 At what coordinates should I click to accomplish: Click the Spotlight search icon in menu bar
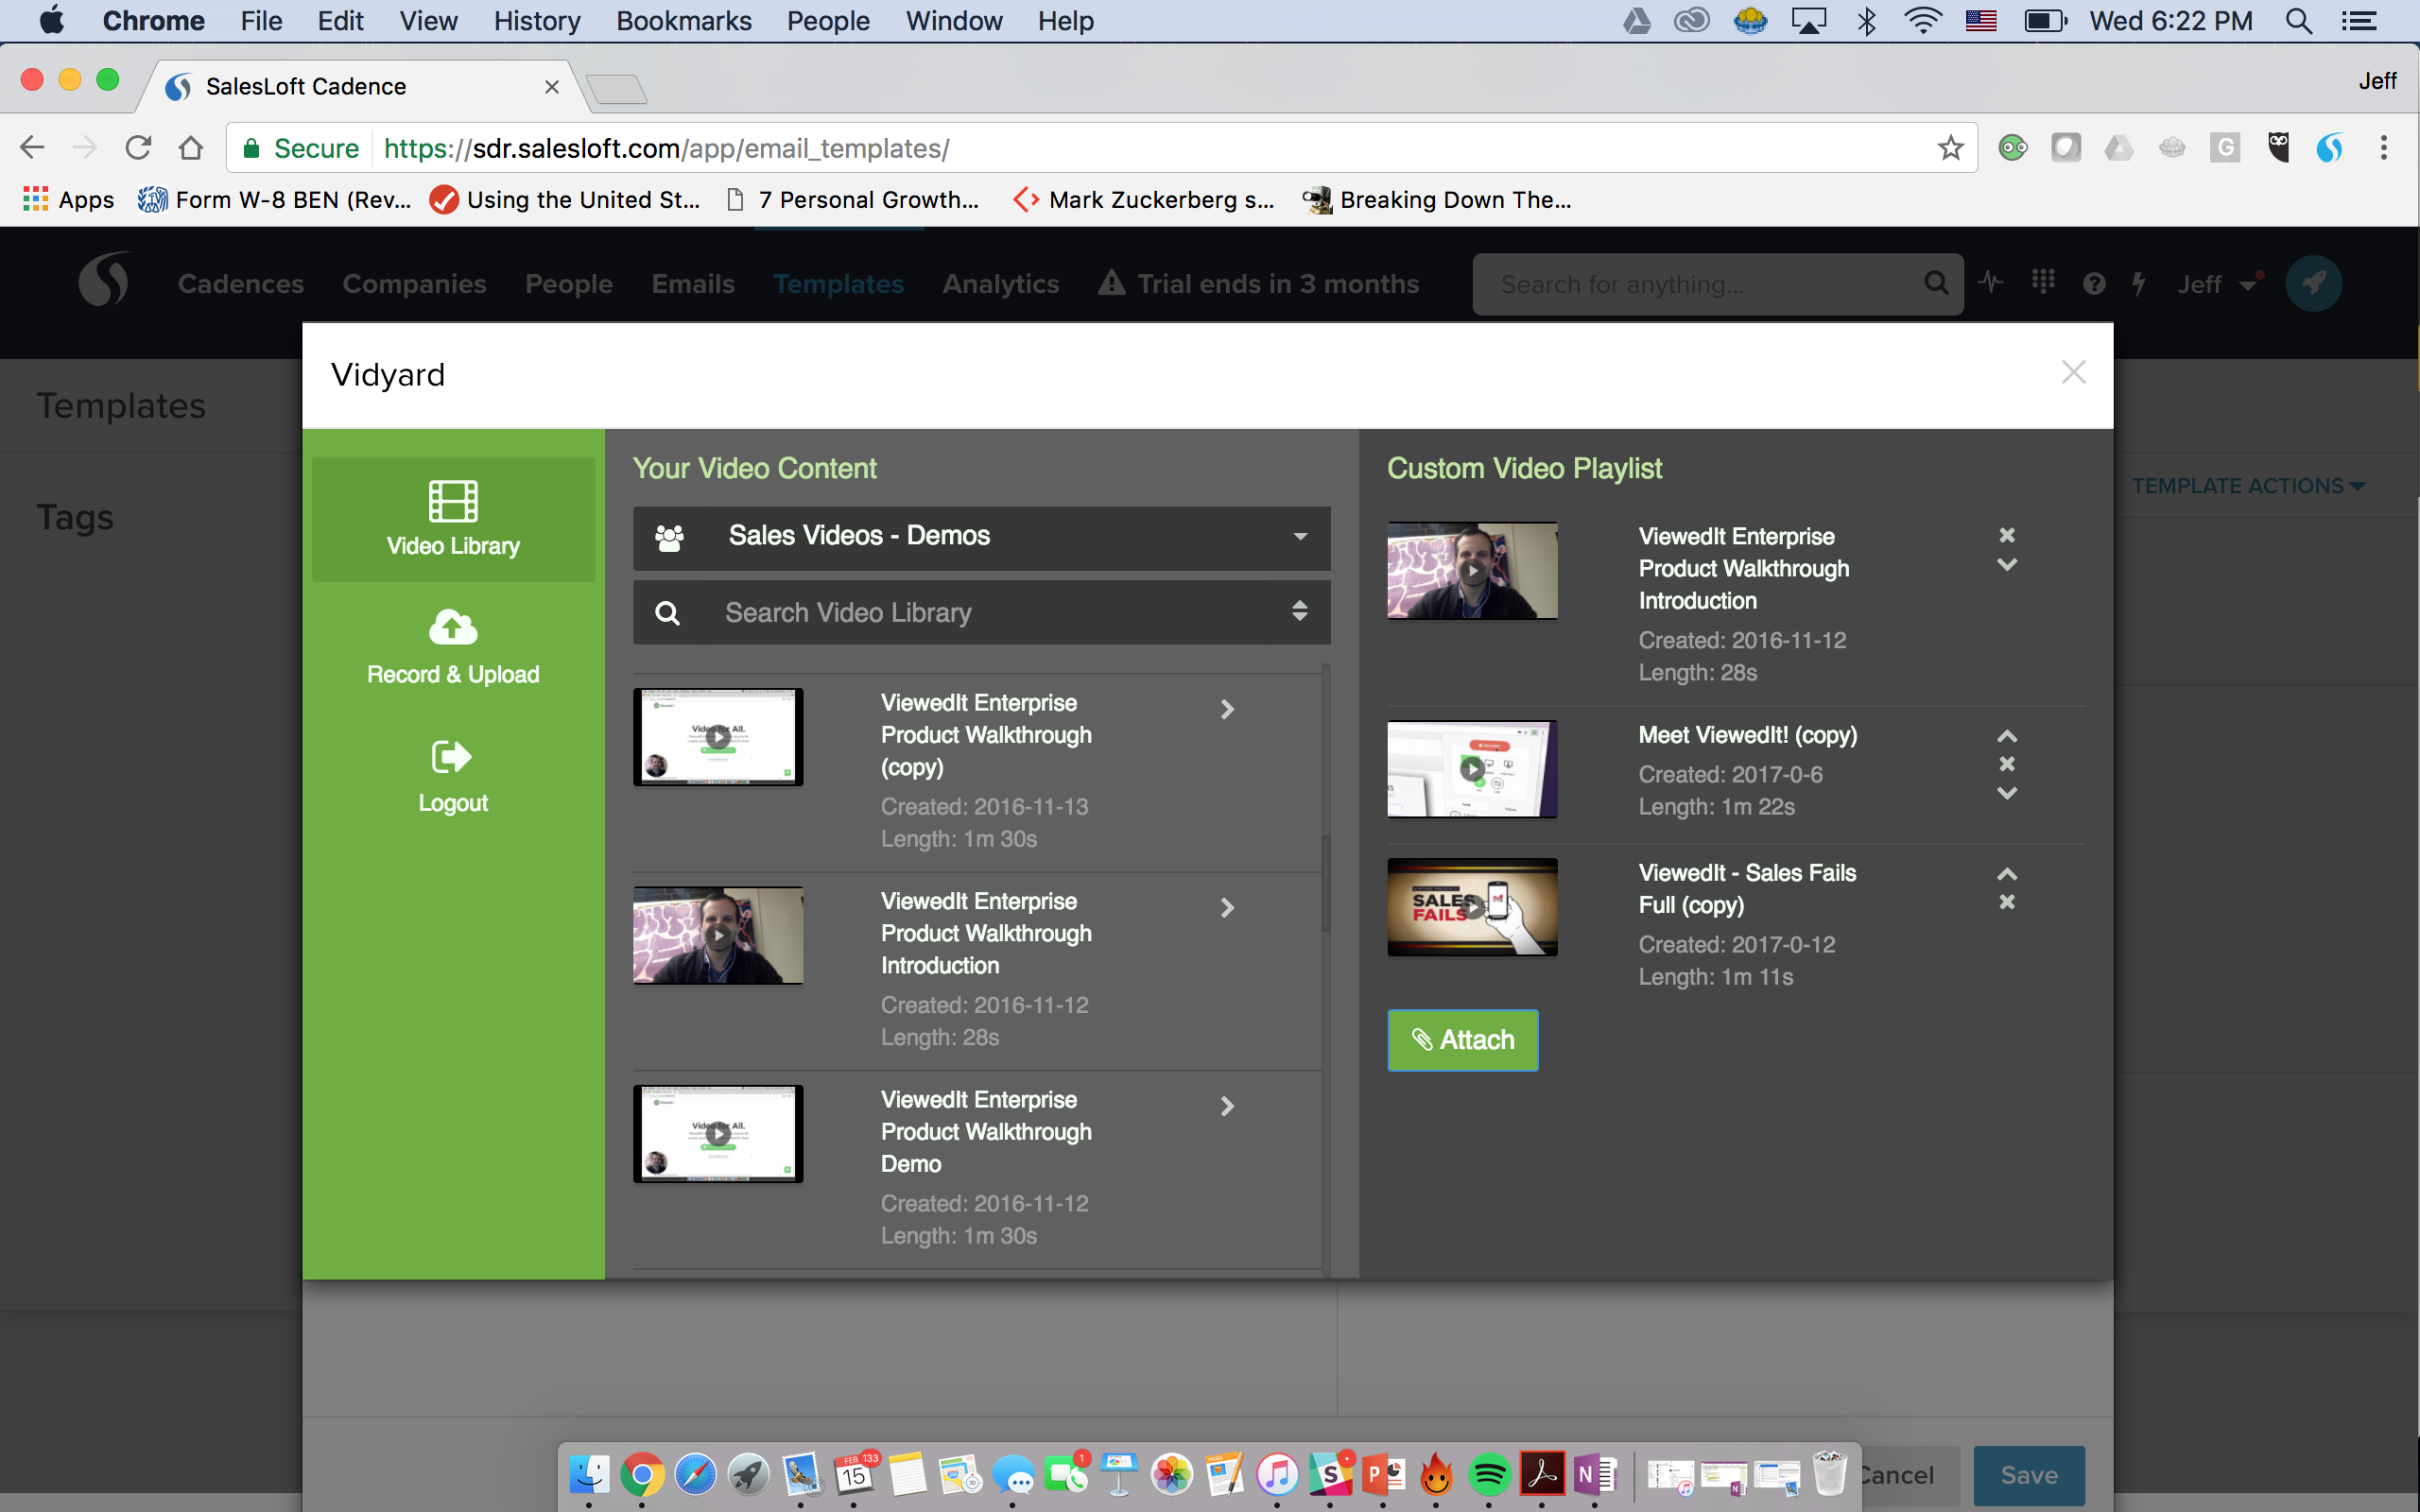point(2298,21)
